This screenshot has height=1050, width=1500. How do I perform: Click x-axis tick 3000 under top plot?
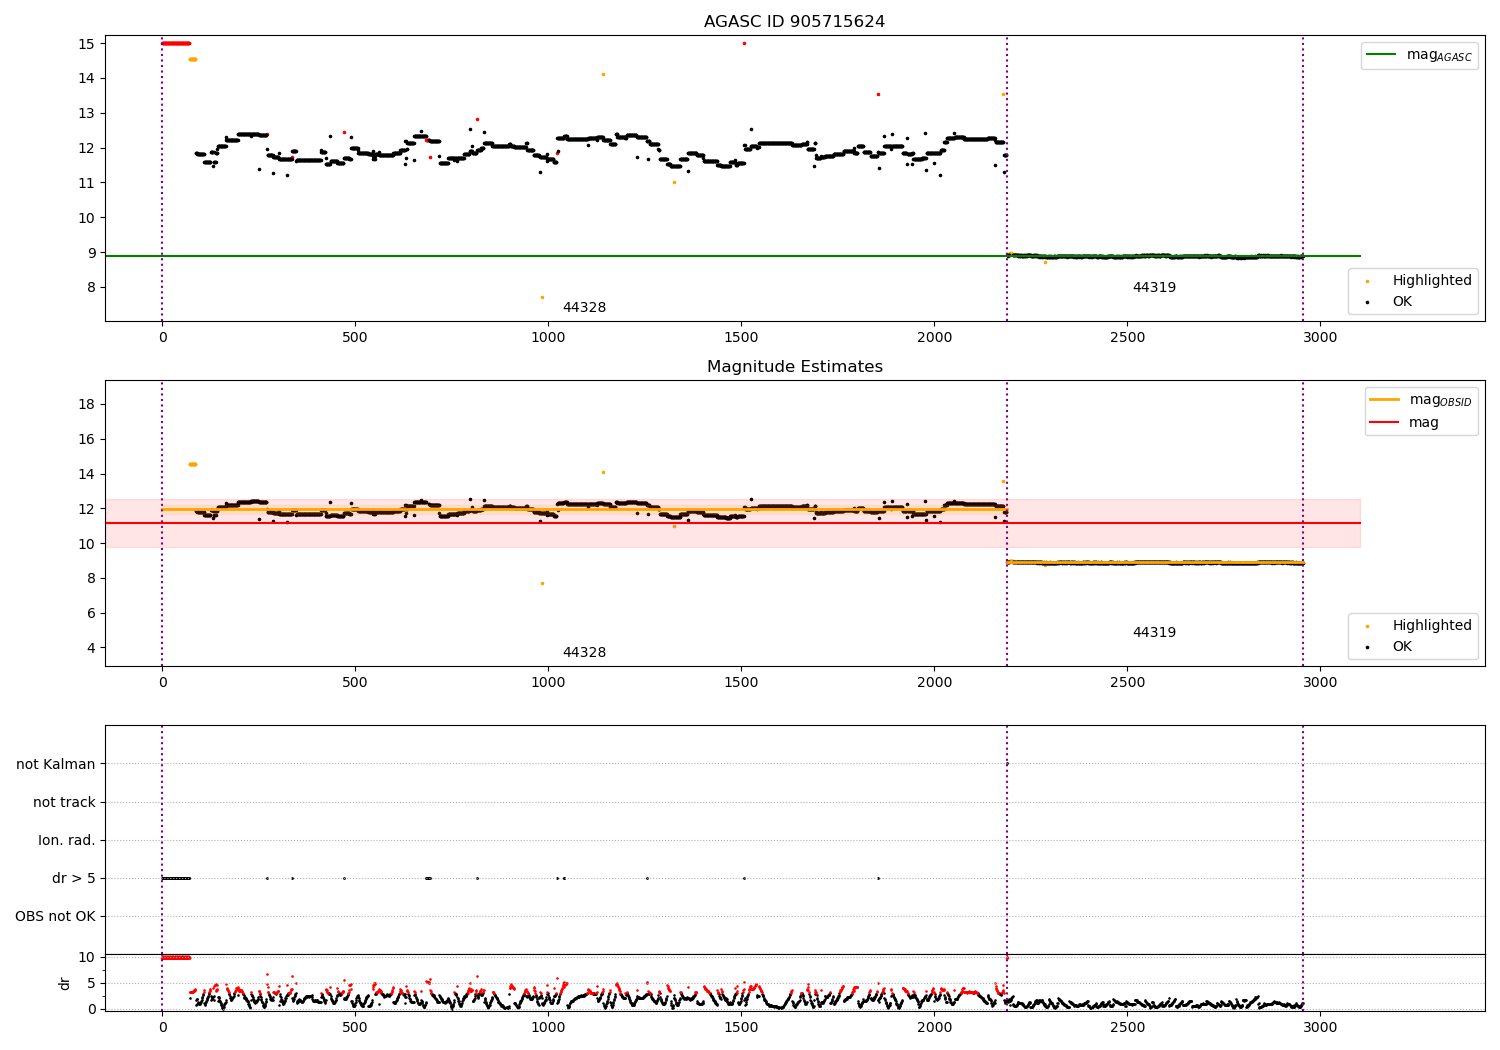click(1320, 337)
